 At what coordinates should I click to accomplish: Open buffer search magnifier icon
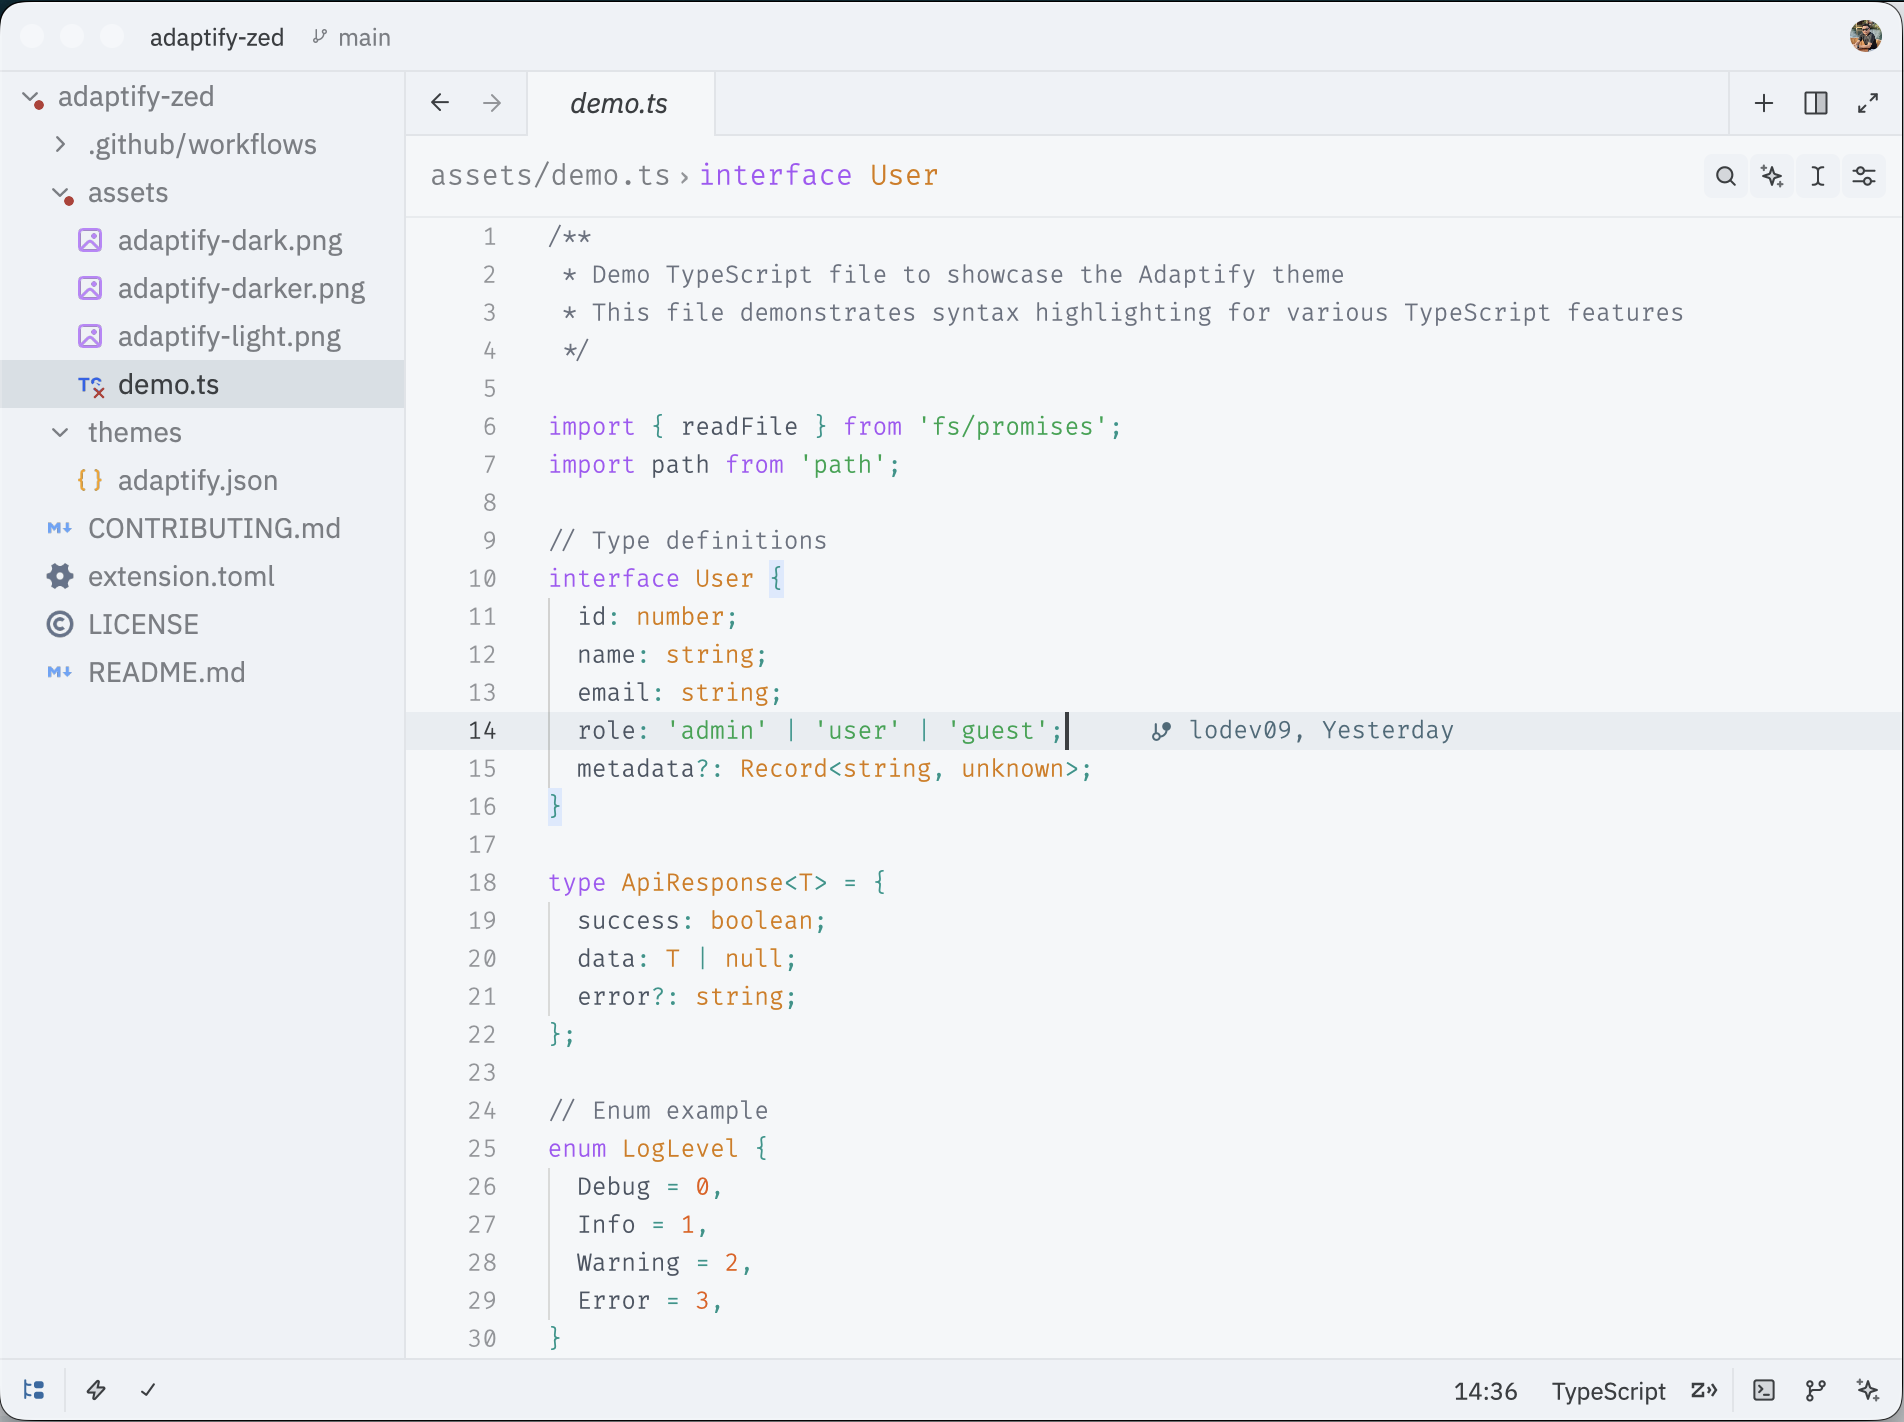(x=1725, y=176)
